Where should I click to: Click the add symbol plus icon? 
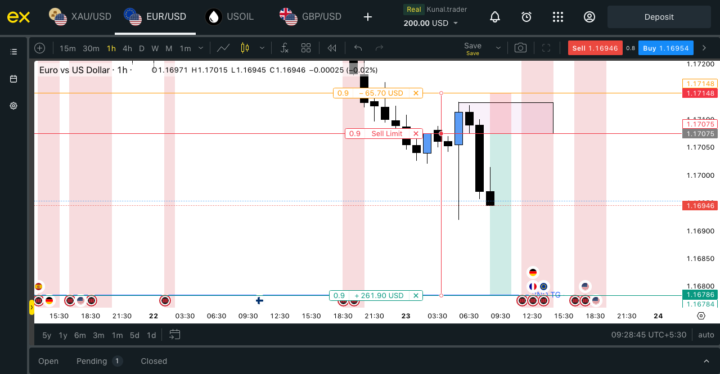(x=40, y=48)
